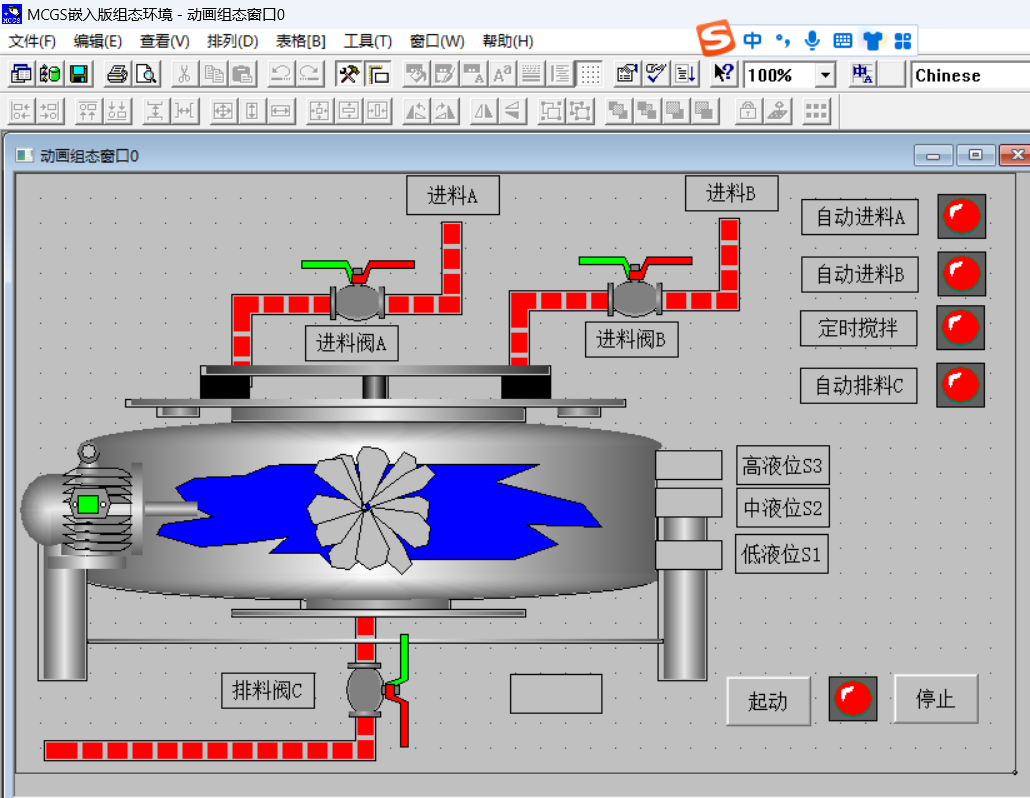This screenshot has width=1030, height=798.
Task: Open the 窗口(W) menu
Action: pyautogui.click(x=437, y=41)
